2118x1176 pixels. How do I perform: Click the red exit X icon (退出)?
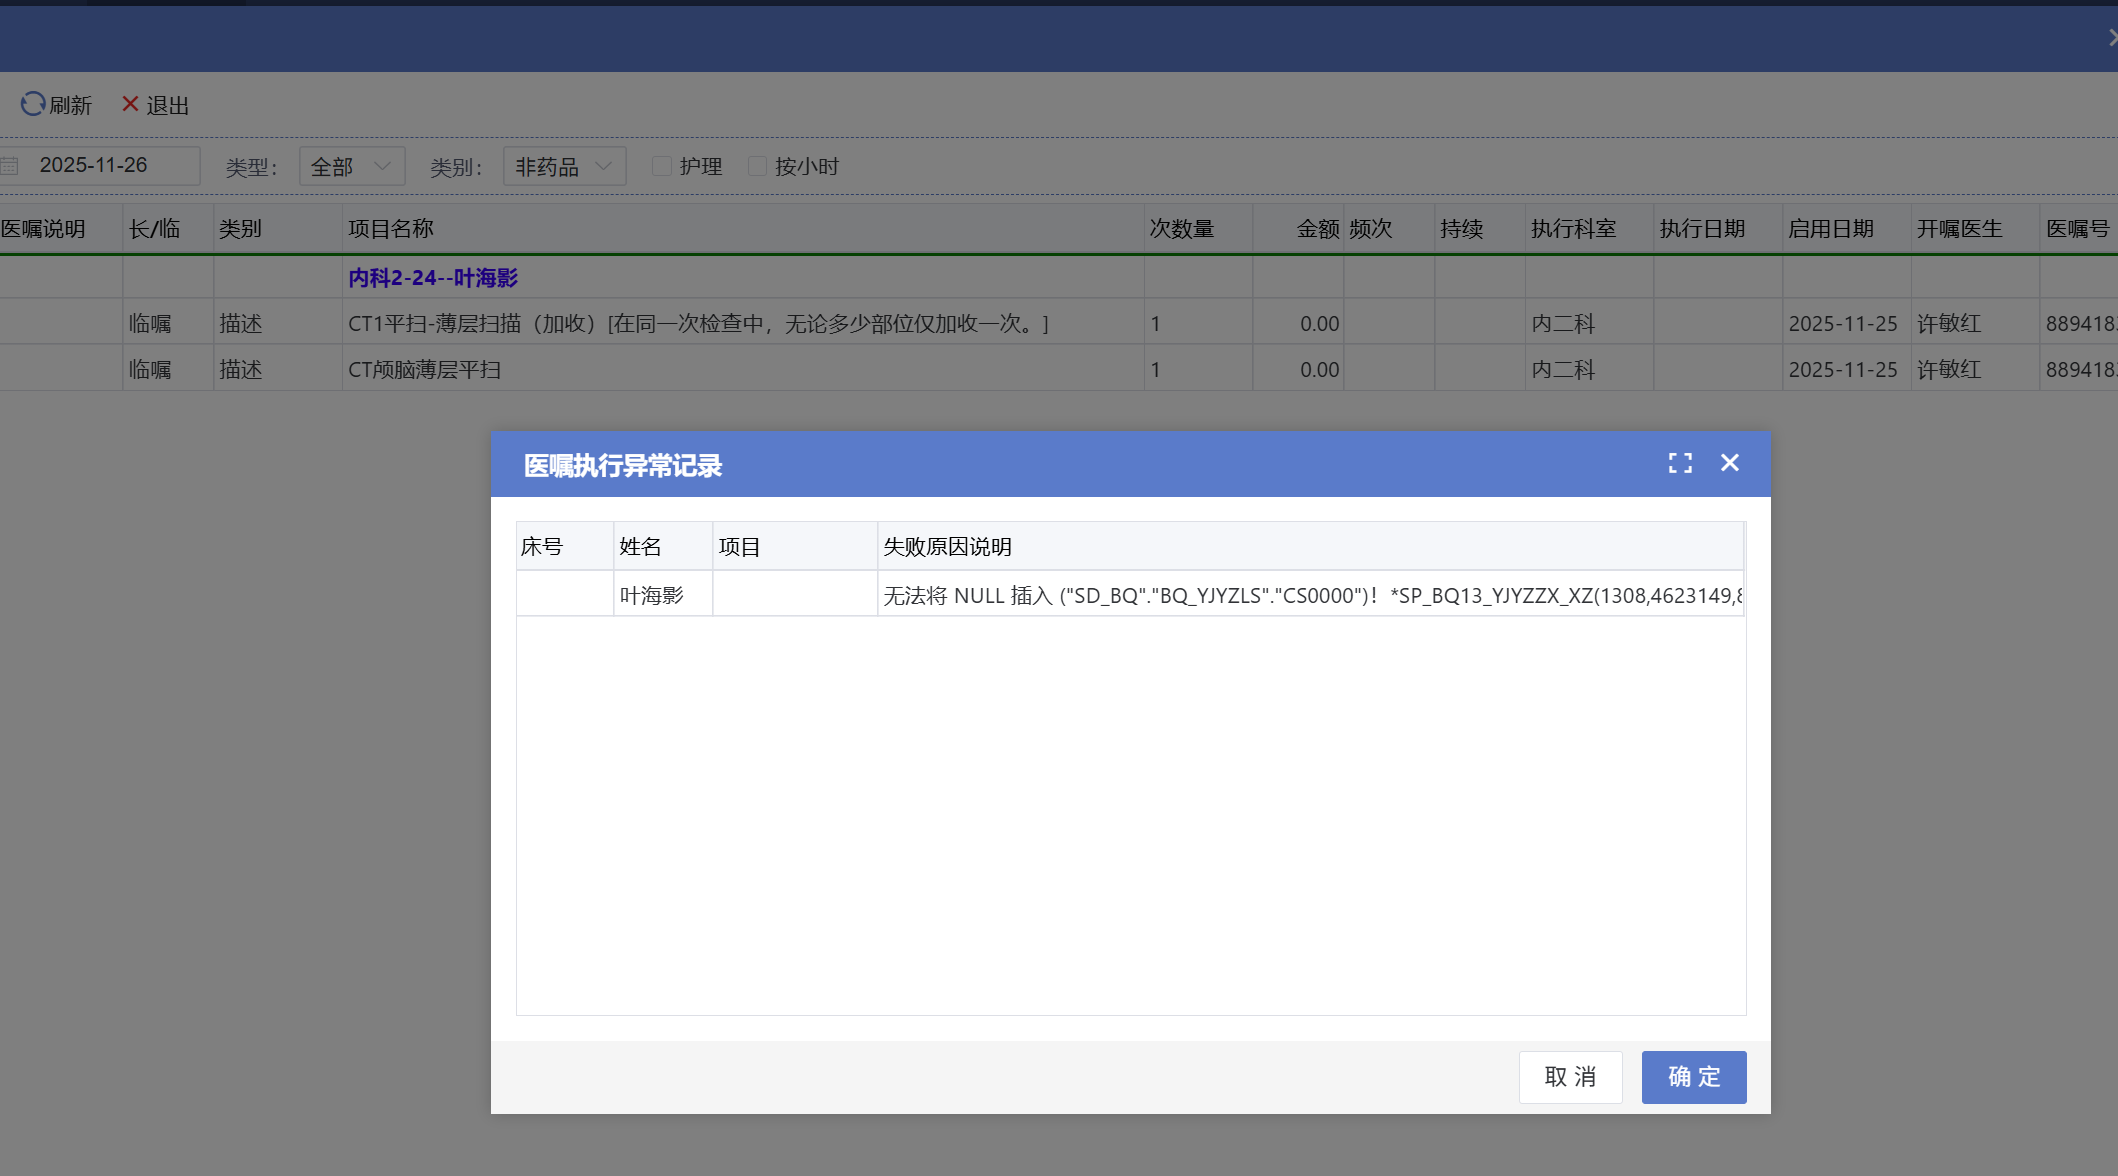click(130, 104)
